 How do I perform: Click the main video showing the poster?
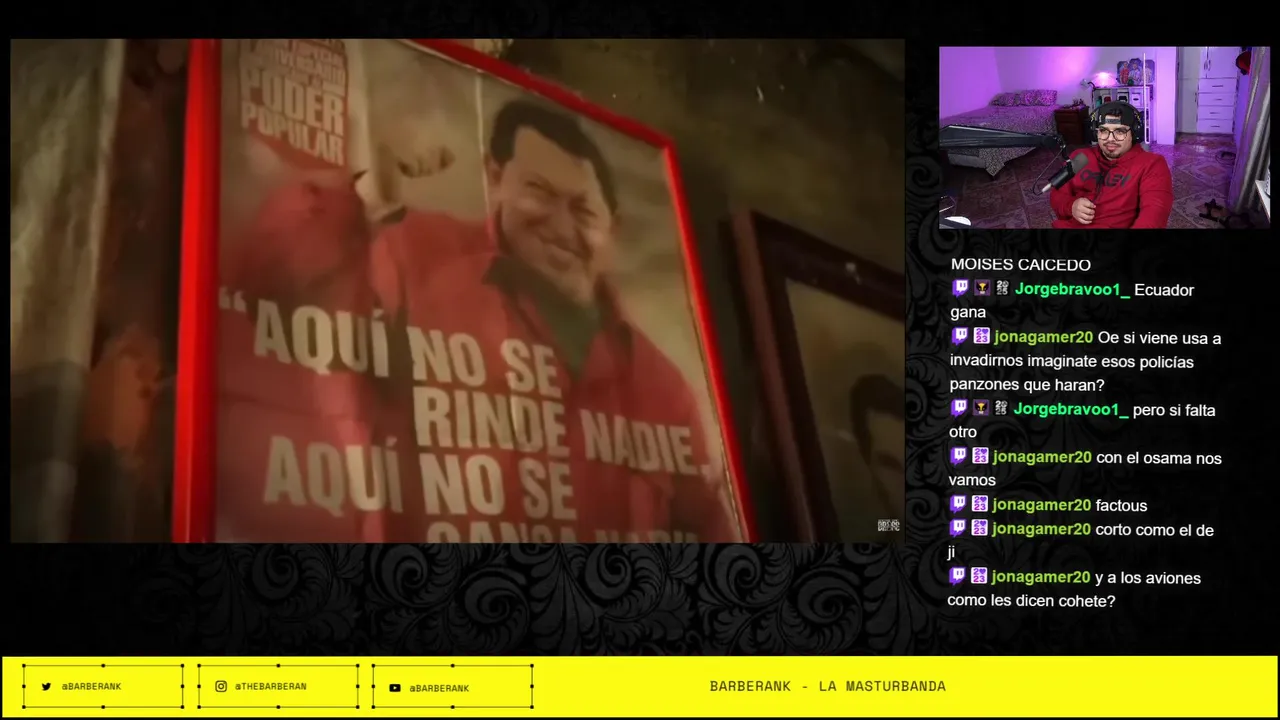coord(457,291)
